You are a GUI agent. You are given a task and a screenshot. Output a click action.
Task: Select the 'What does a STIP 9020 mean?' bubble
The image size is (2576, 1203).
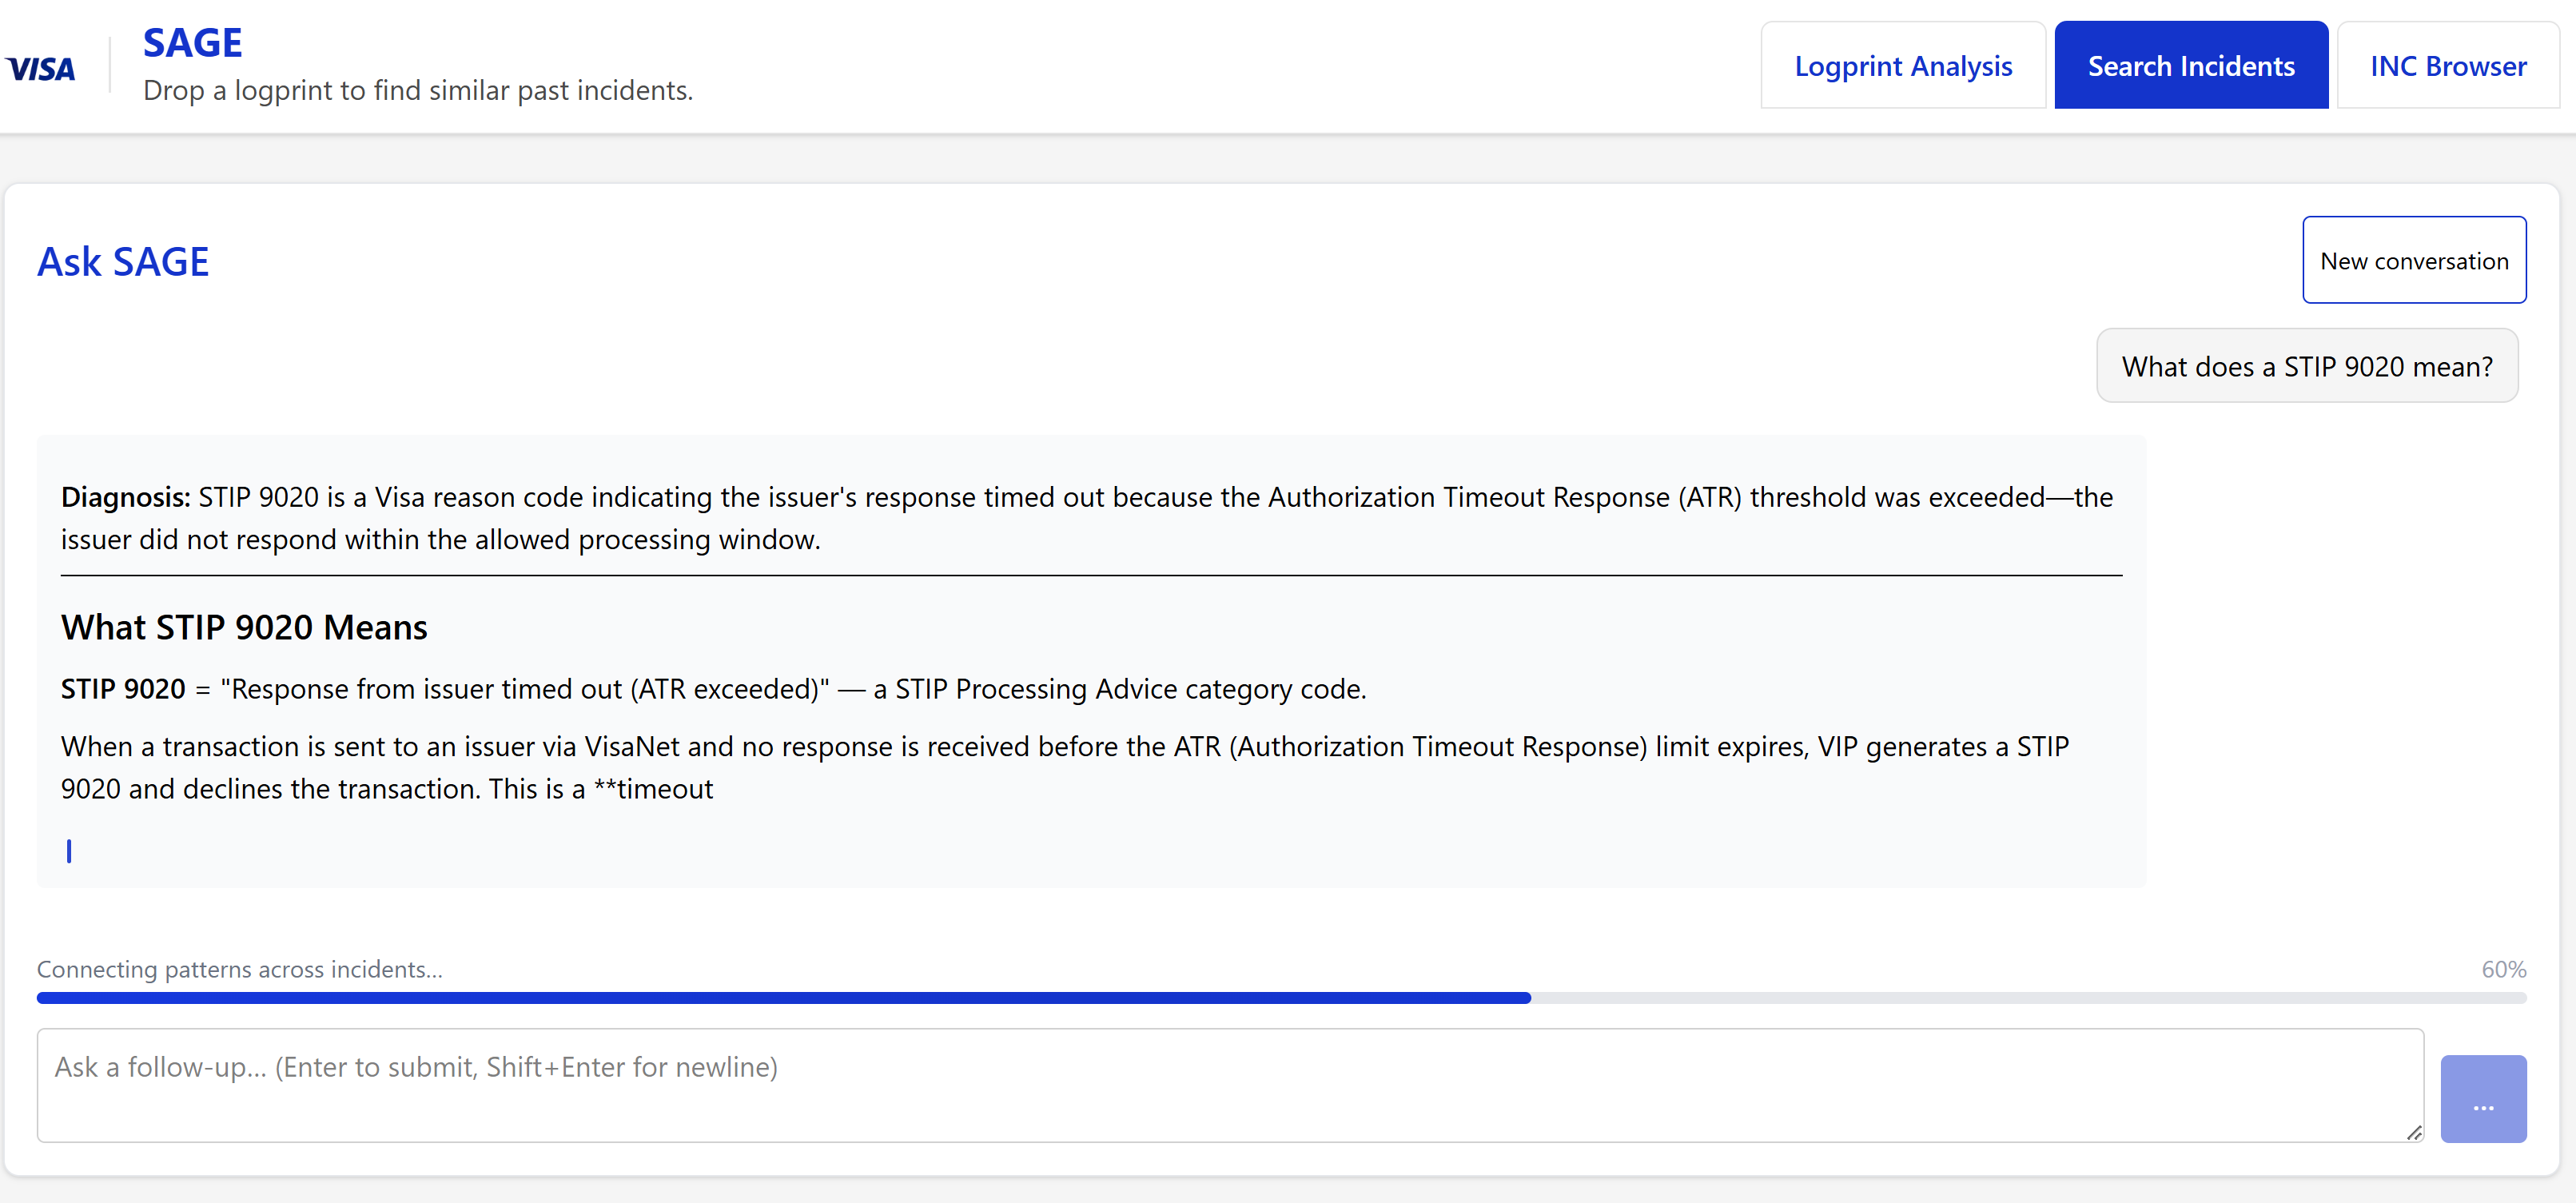coord(2307,367)
